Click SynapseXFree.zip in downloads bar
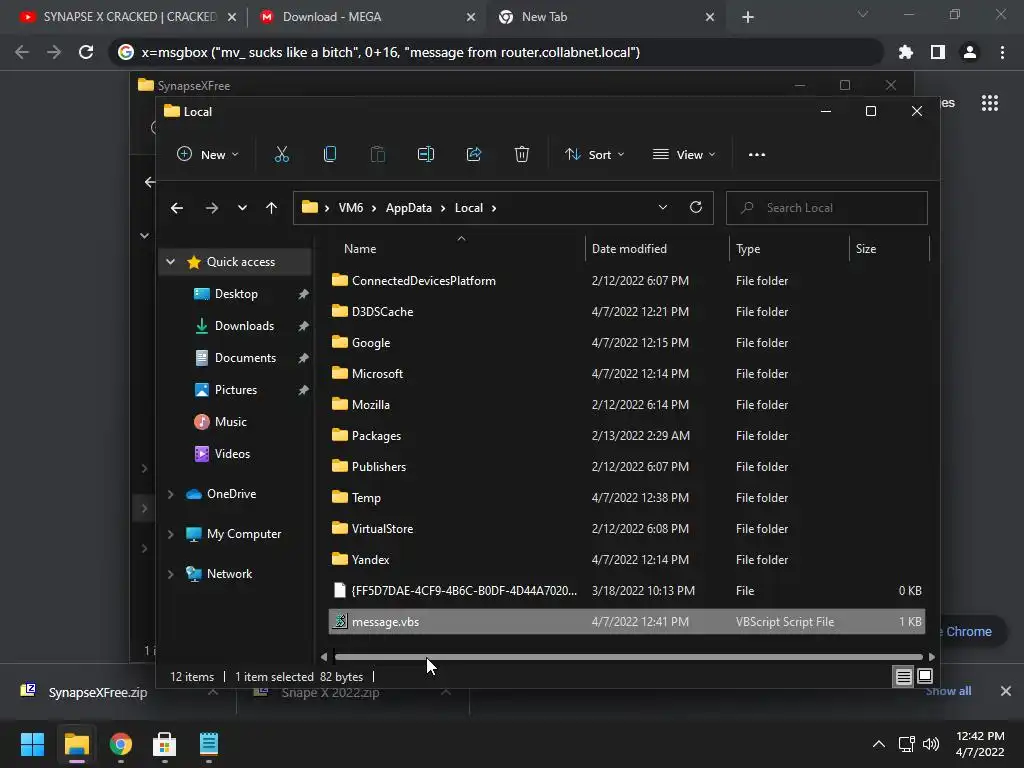The height and width of the screenshot is (768, 1024). (x=98, y=692)
